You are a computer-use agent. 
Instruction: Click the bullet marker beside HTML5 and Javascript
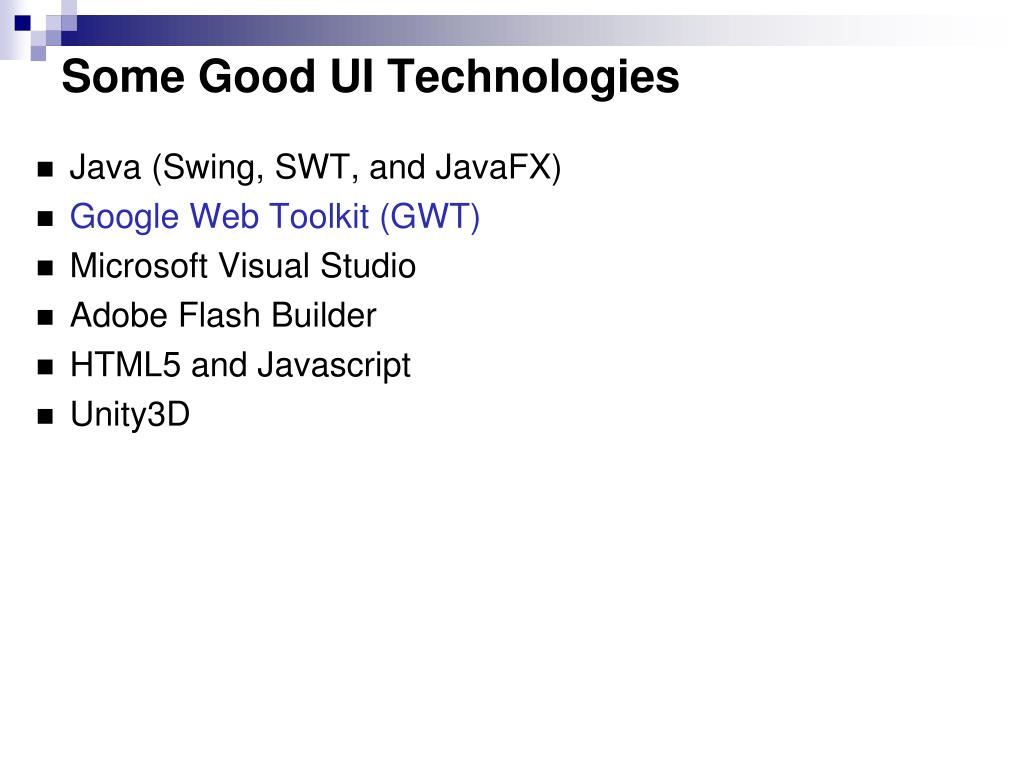click(45, 368)
